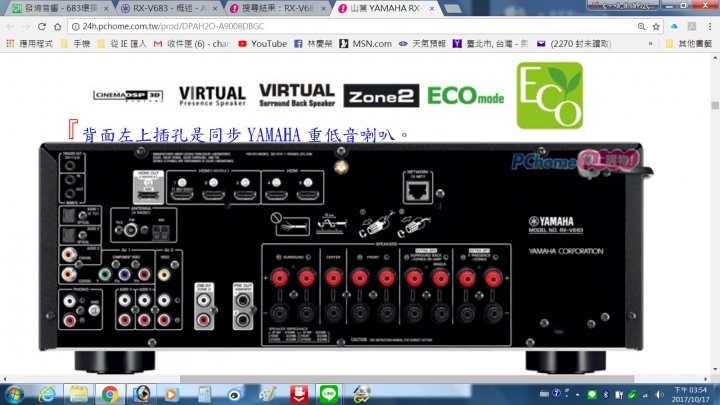Open the zoom magnifier in address bar

coord(641,27)
